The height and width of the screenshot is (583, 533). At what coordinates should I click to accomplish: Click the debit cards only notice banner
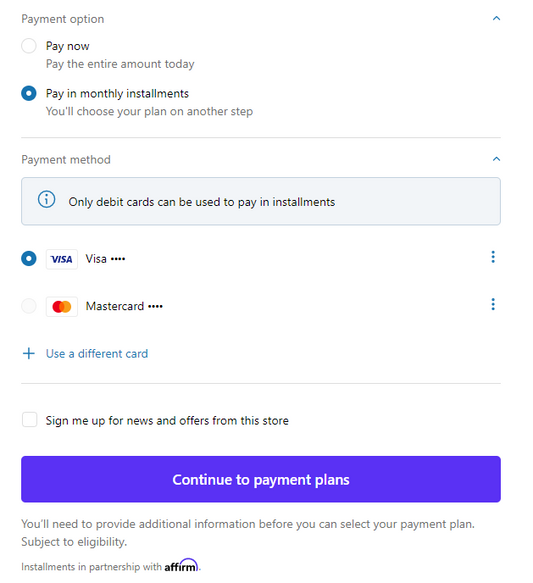click(x=261, y=201)
